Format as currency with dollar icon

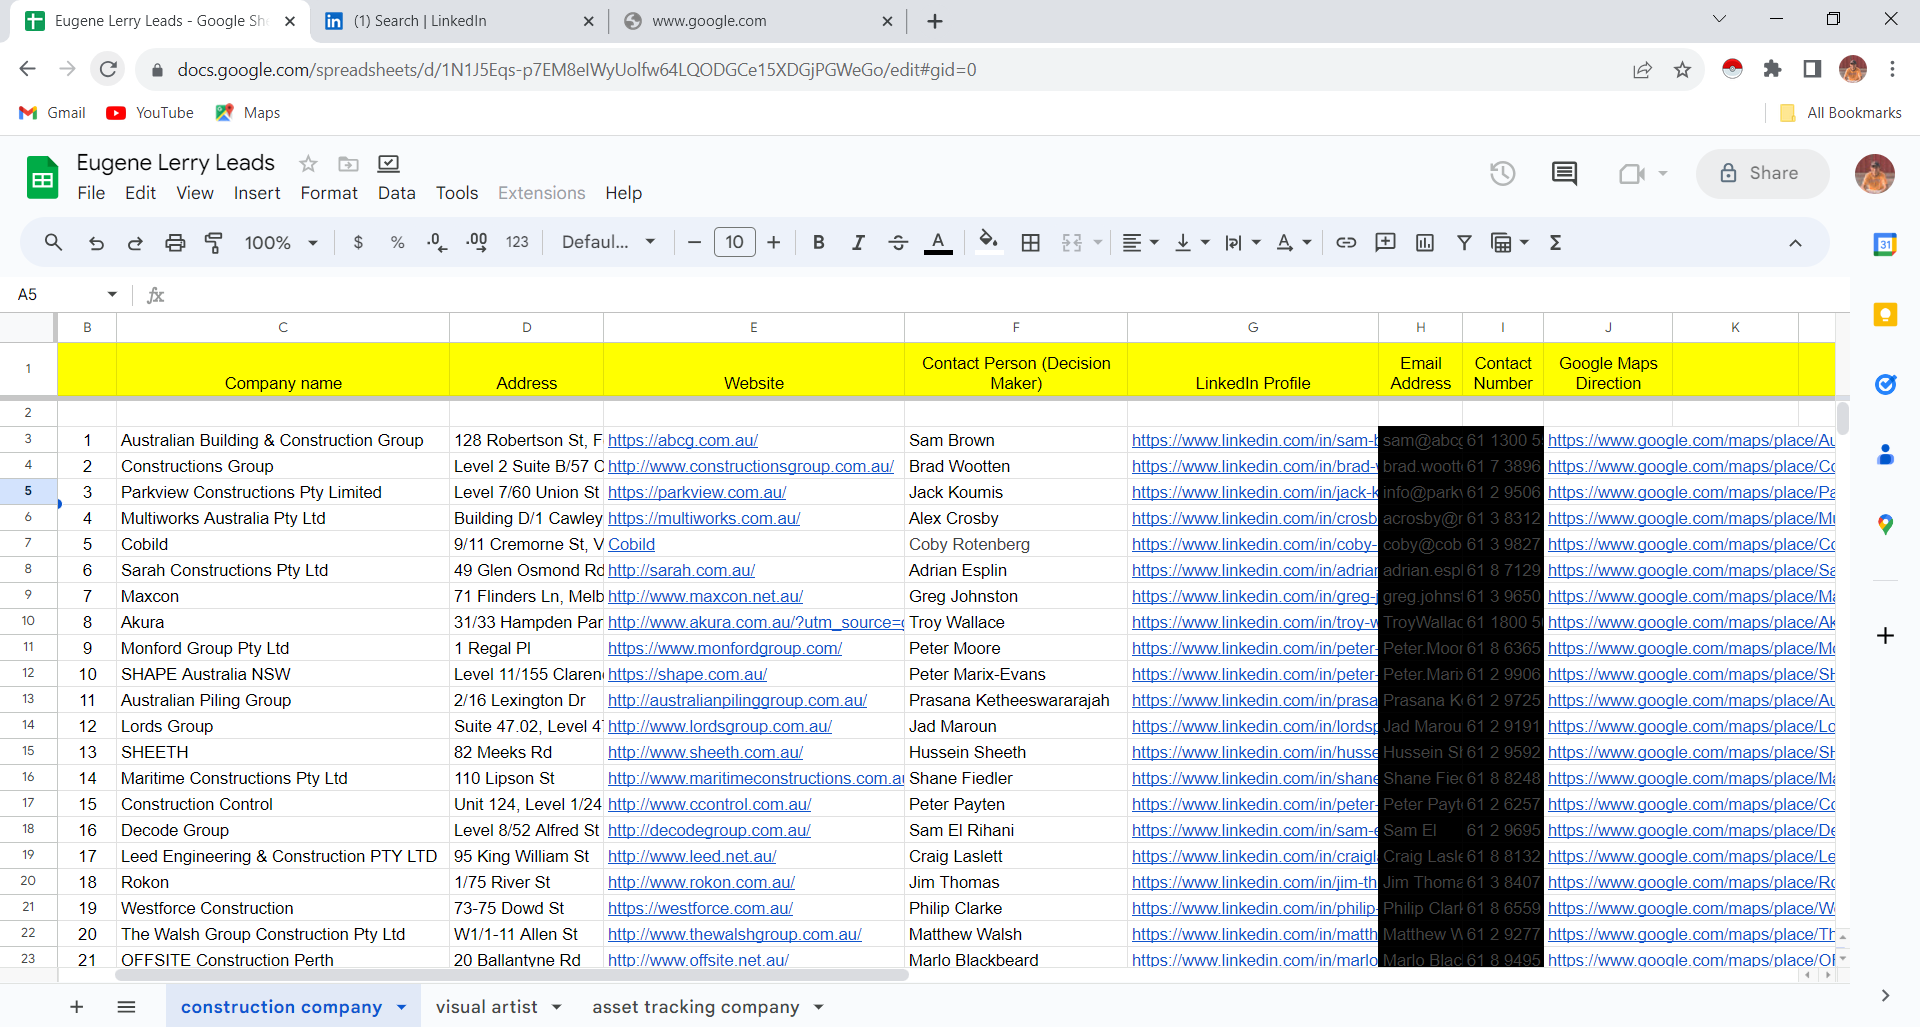coord(358,242)
